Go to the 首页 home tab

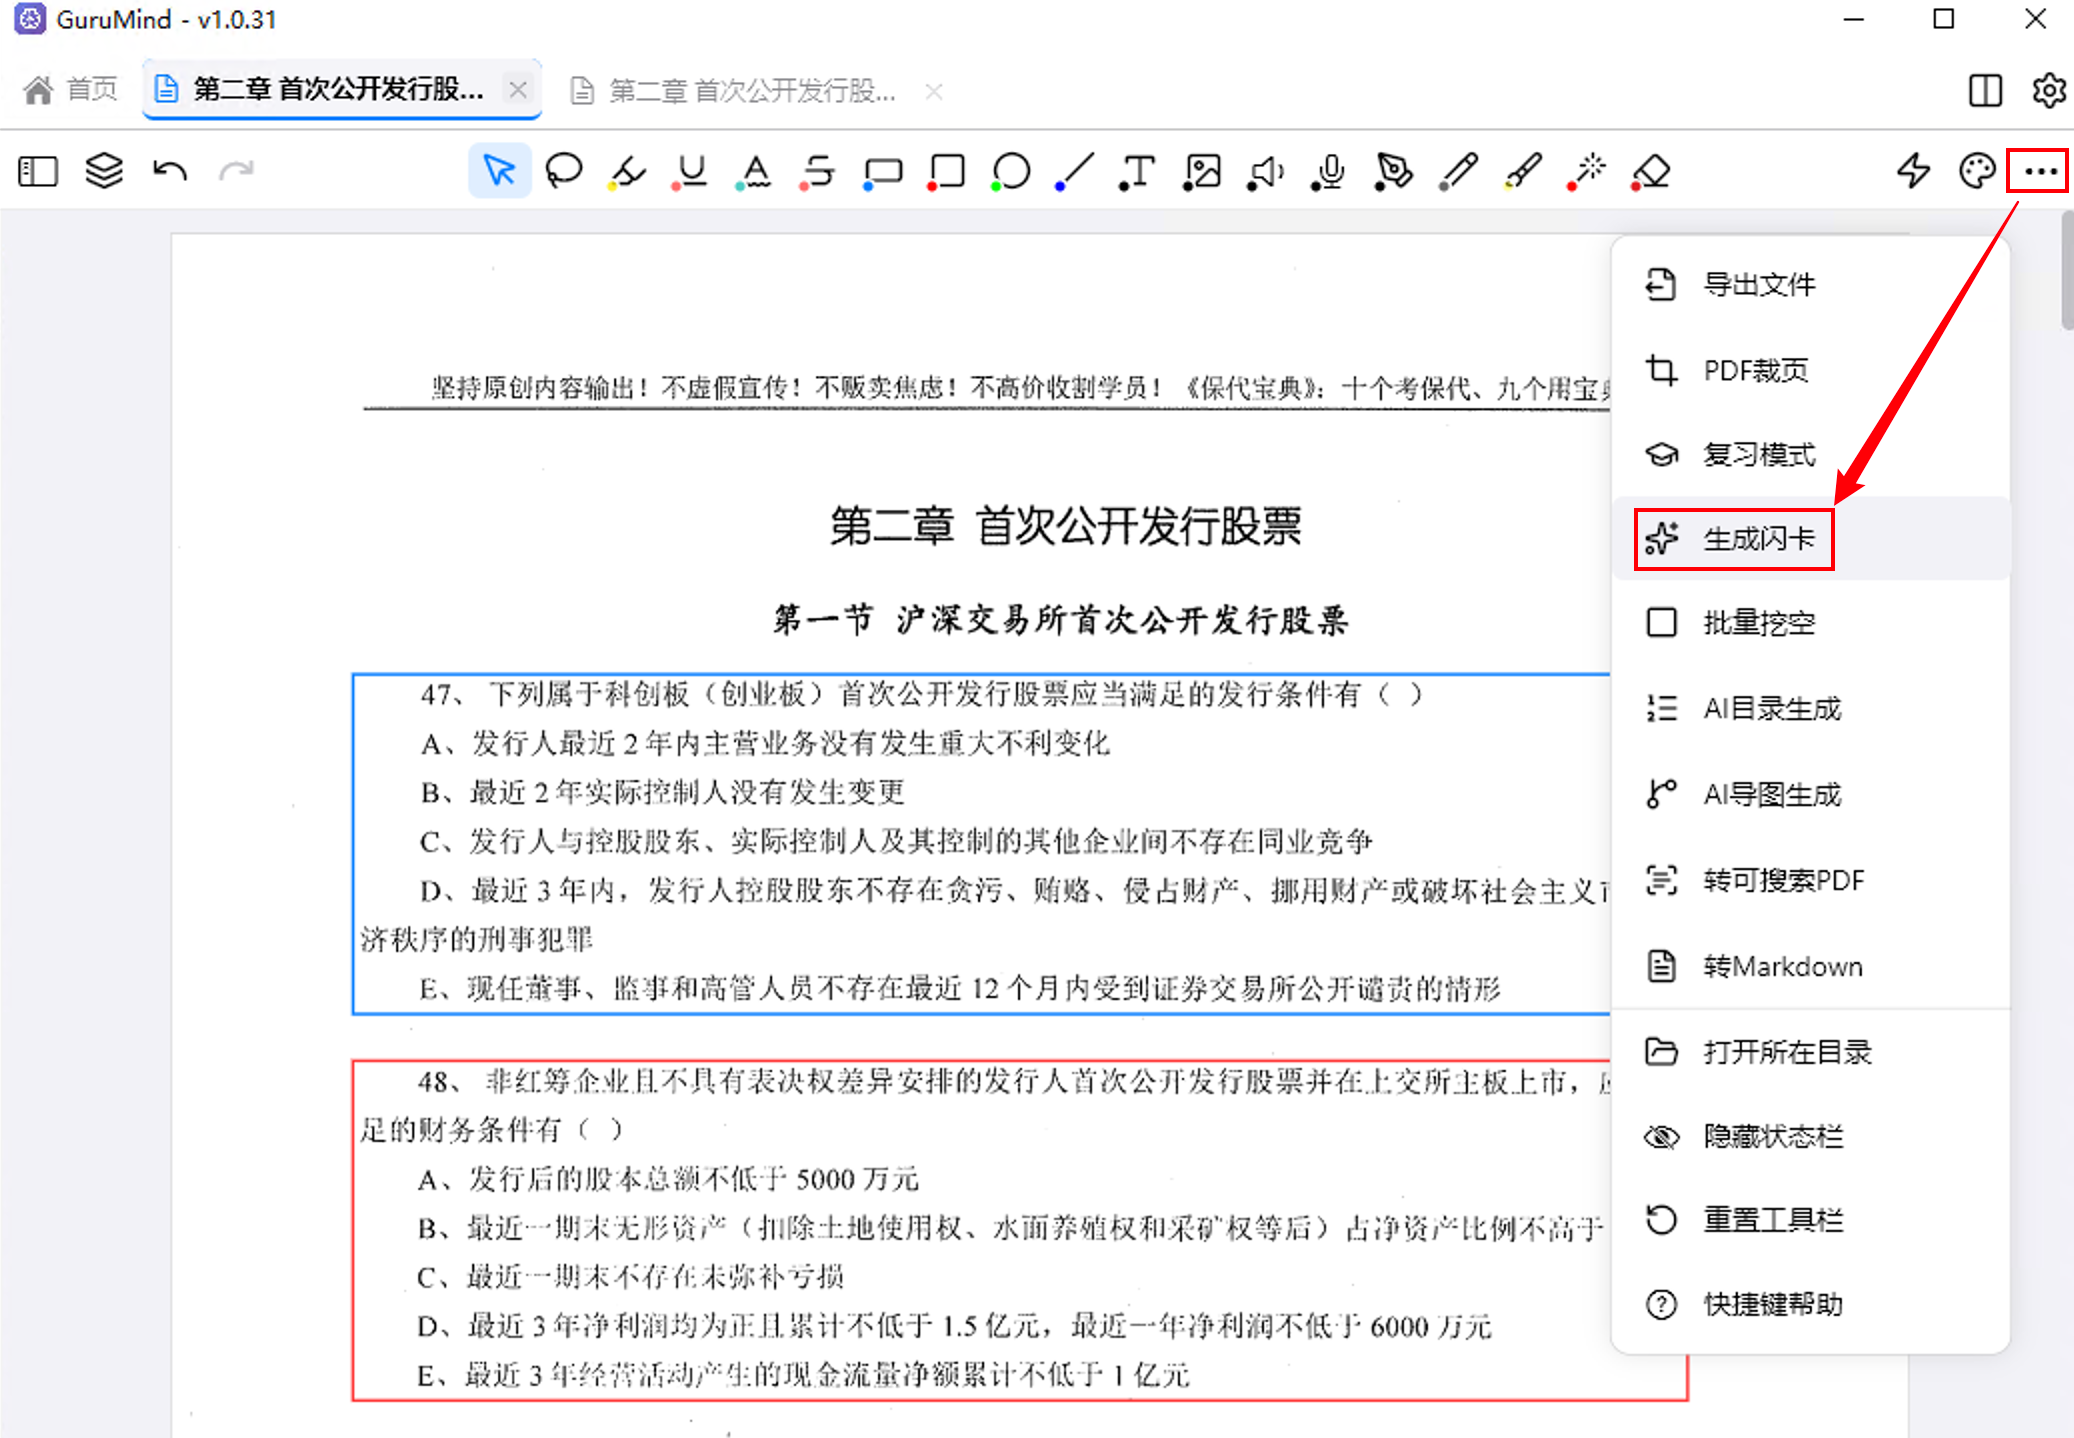coord(71,90)
